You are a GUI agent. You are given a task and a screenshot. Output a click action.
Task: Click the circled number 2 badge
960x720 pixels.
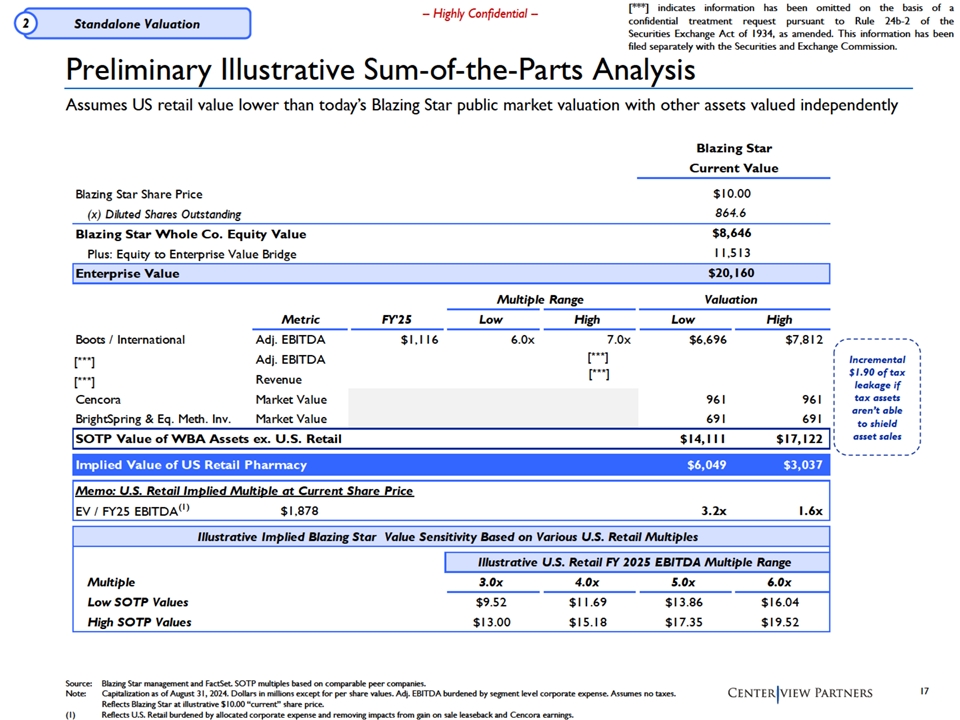26,24
